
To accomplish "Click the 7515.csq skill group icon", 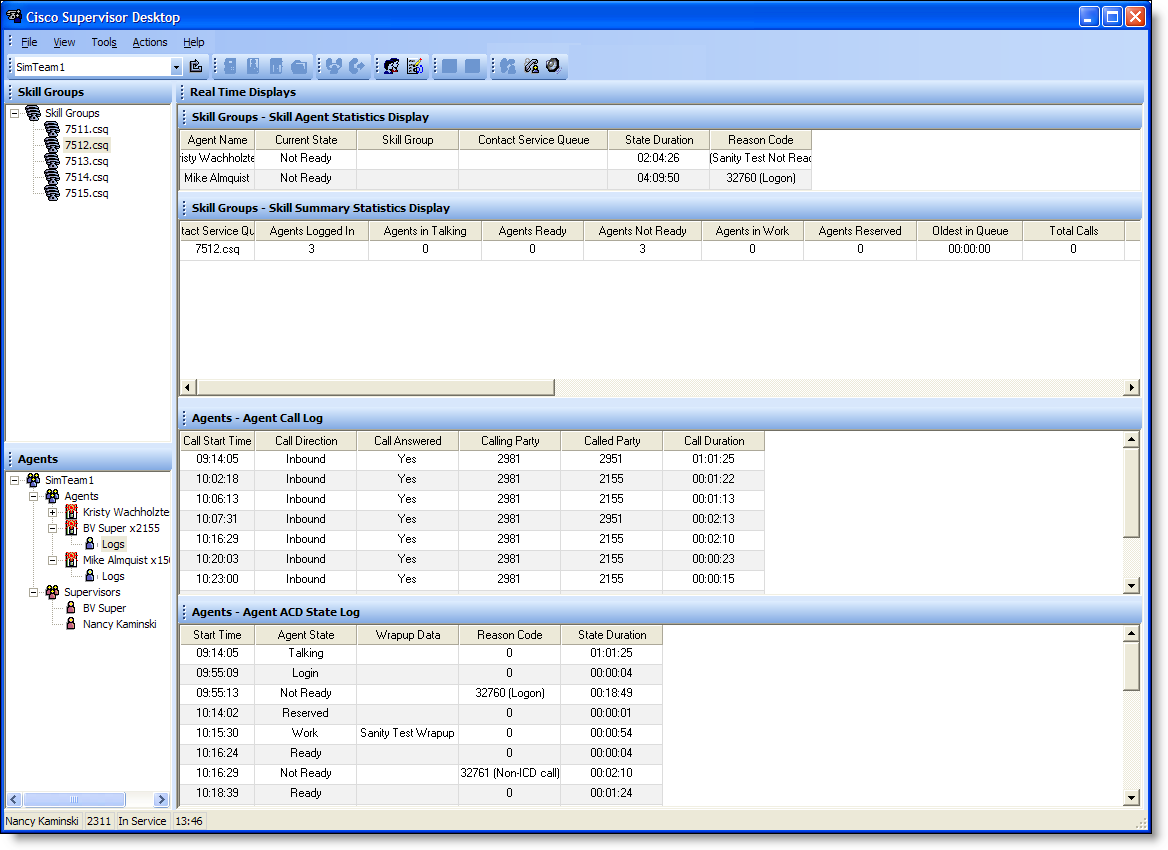I will pyautogui.click(x=51, y=193).
